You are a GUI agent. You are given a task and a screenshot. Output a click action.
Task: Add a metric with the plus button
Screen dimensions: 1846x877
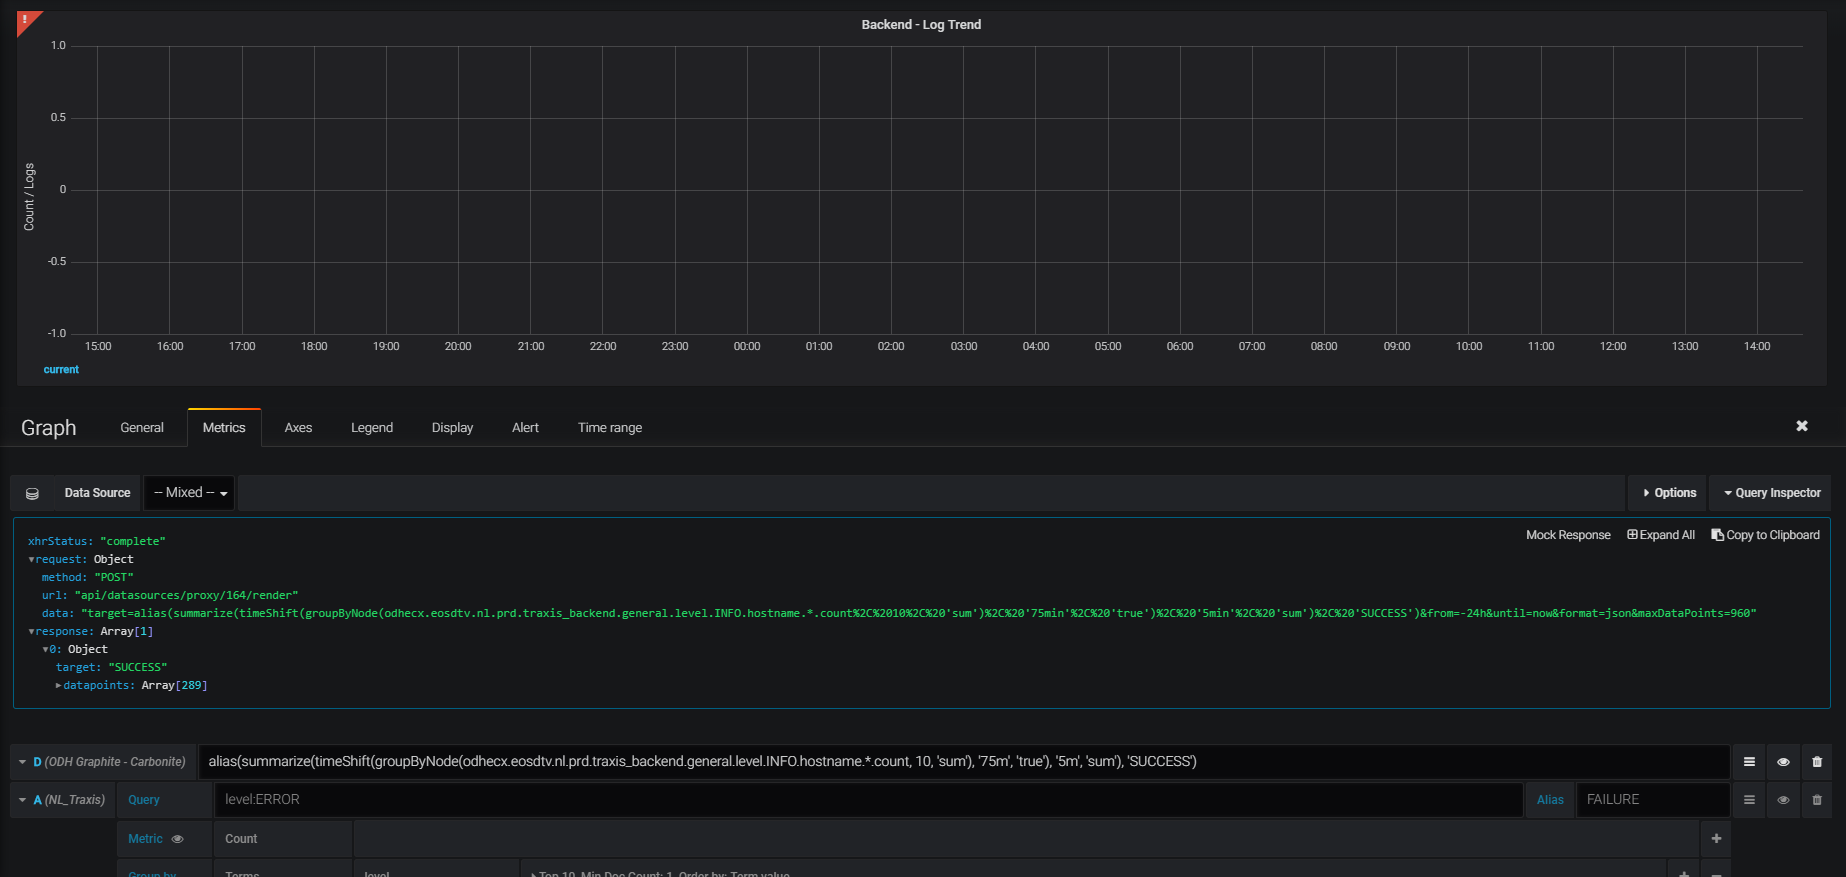pos(1716,839)
